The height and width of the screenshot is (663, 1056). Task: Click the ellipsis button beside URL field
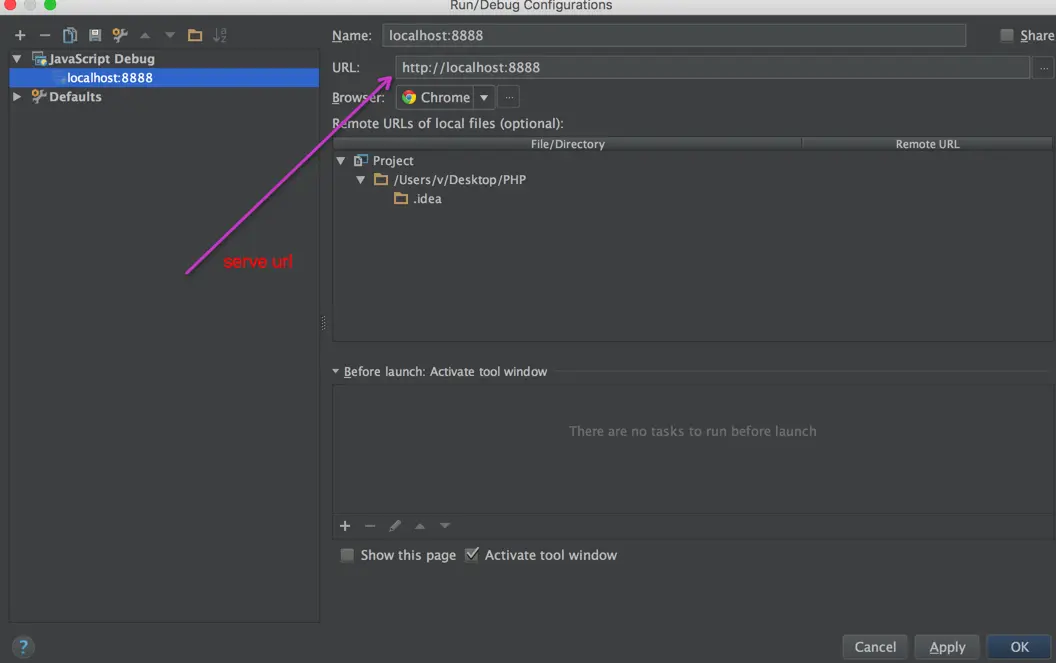point(1043,67)
